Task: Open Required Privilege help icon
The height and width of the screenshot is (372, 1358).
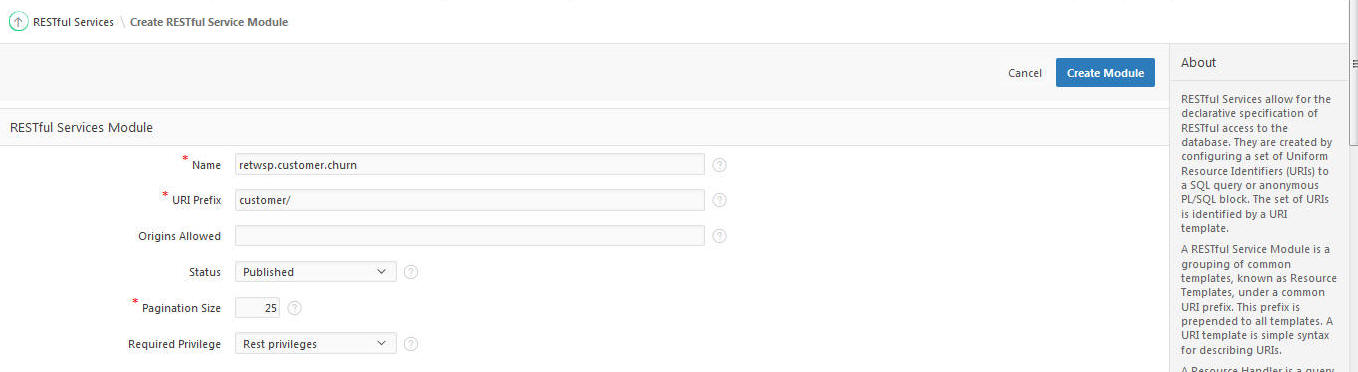Action: pos(410,344)
